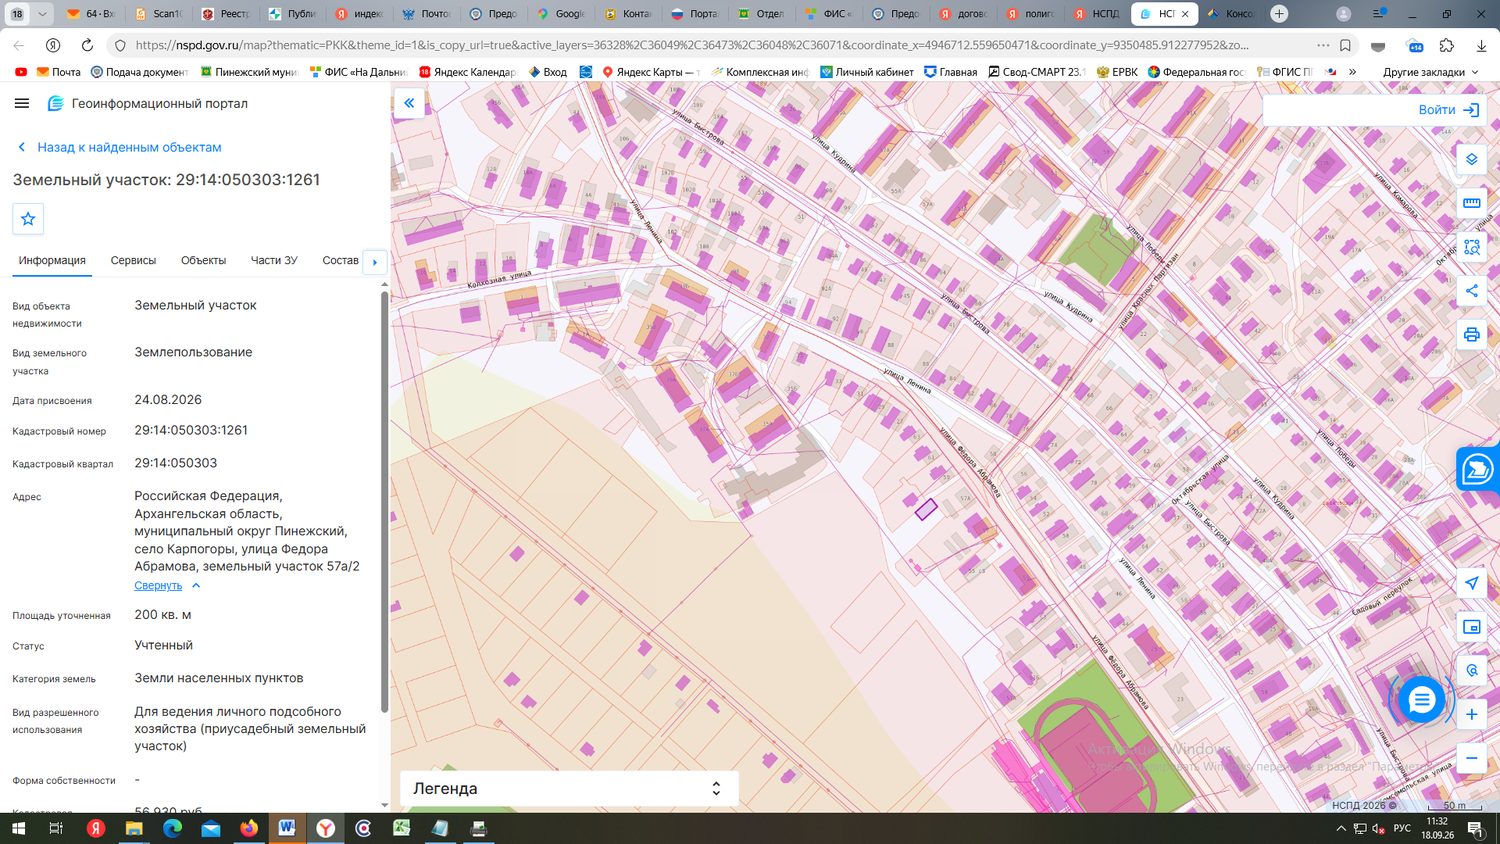Viewport: 1500px width, 844px height.
Task: Activate the area selection tool on the map
Action: pyautogui.click(x=1471, y=247)
